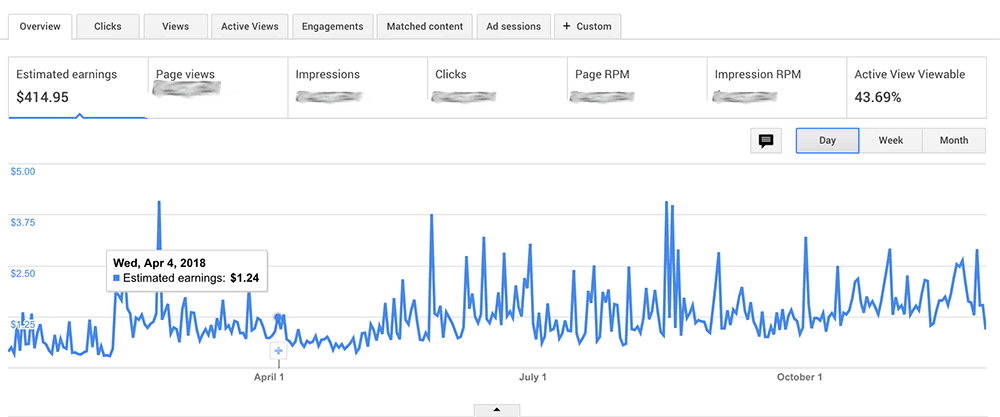Select the Impression RPM metric card
This screenshot has height=417, width=1000.
(x=775, y=87)
